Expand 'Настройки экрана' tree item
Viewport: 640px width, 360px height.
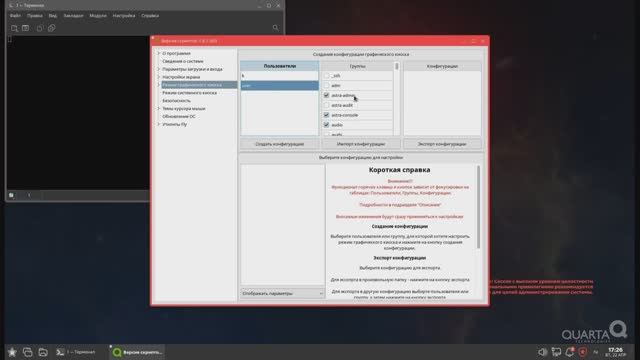click(159, 77)
